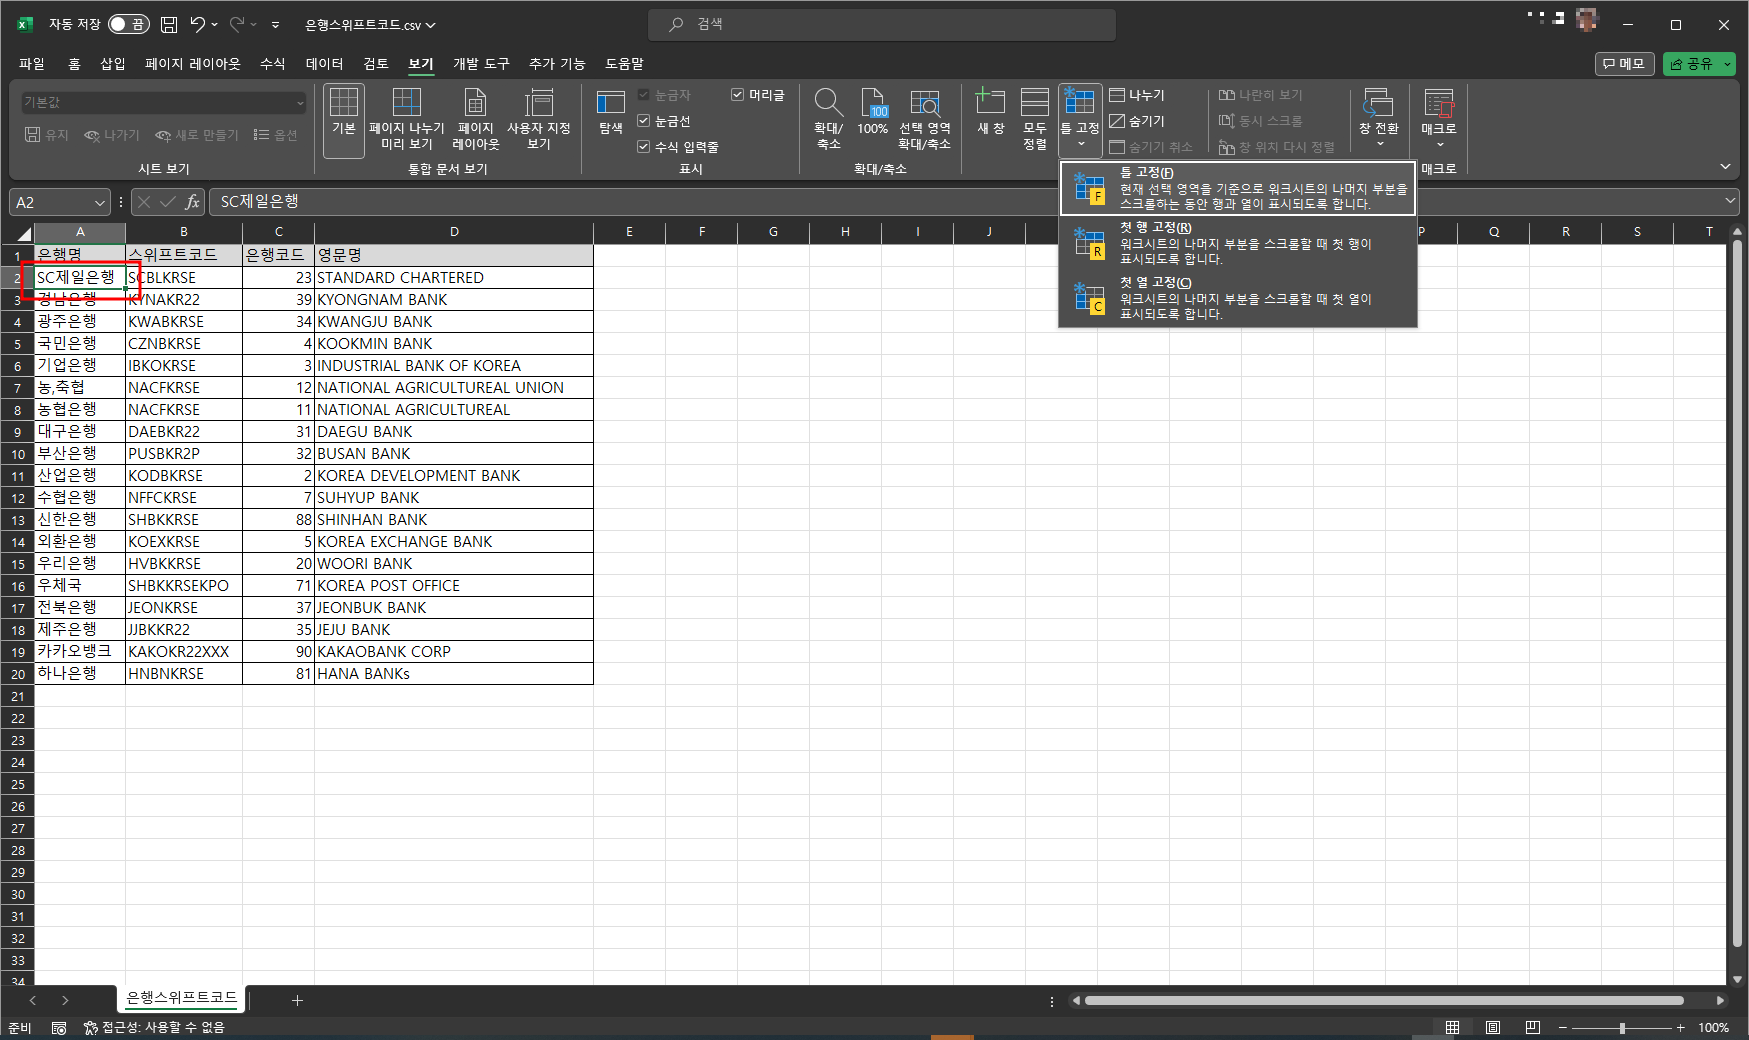Open the 데이터 tab

click(x=325, y=64)
